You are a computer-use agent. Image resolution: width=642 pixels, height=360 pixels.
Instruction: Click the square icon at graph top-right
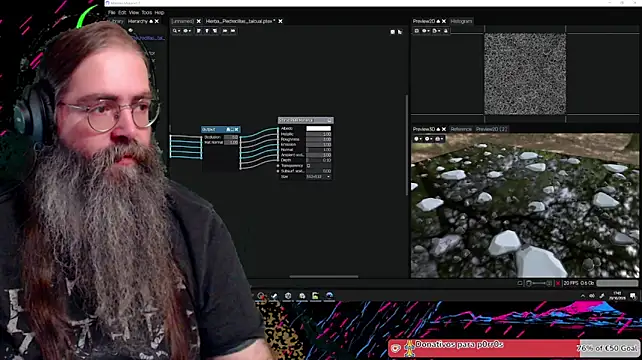pyautogui.click(x=393, y=32)
